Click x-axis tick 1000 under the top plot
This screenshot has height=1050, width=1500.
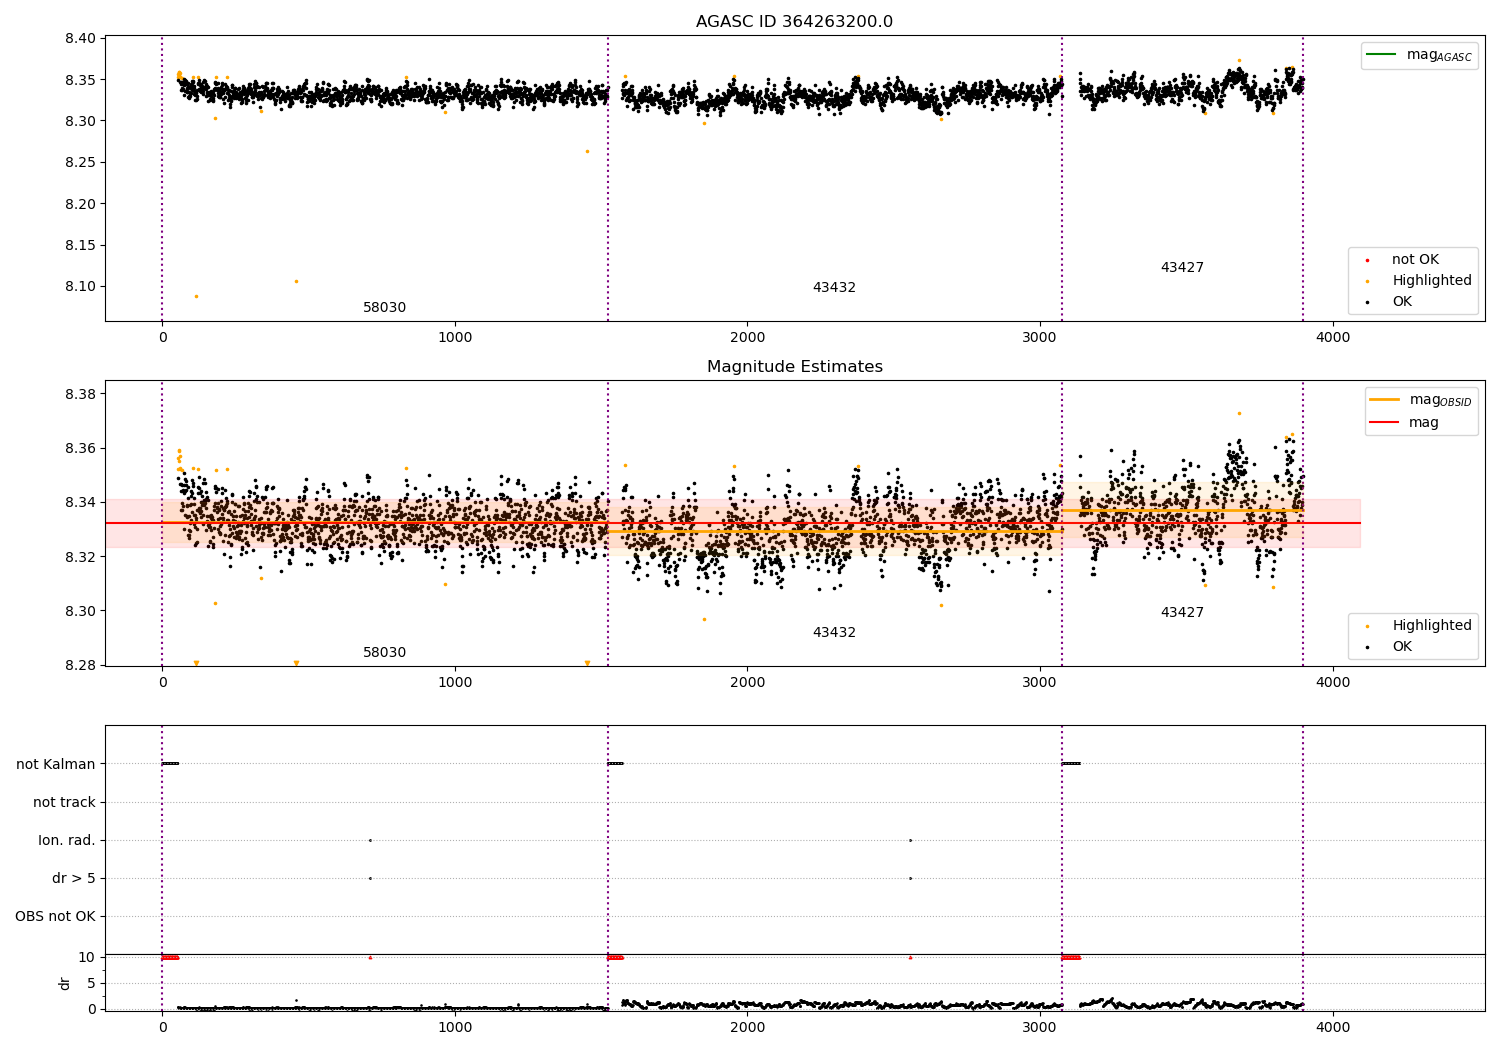pos(455,338)
